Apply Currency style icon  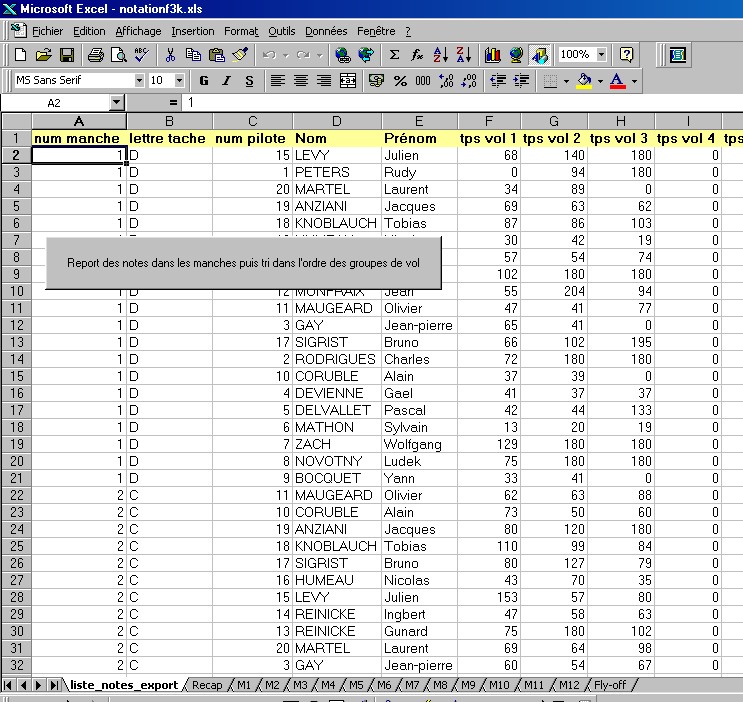pyautogui.click(x=377, y=81)
